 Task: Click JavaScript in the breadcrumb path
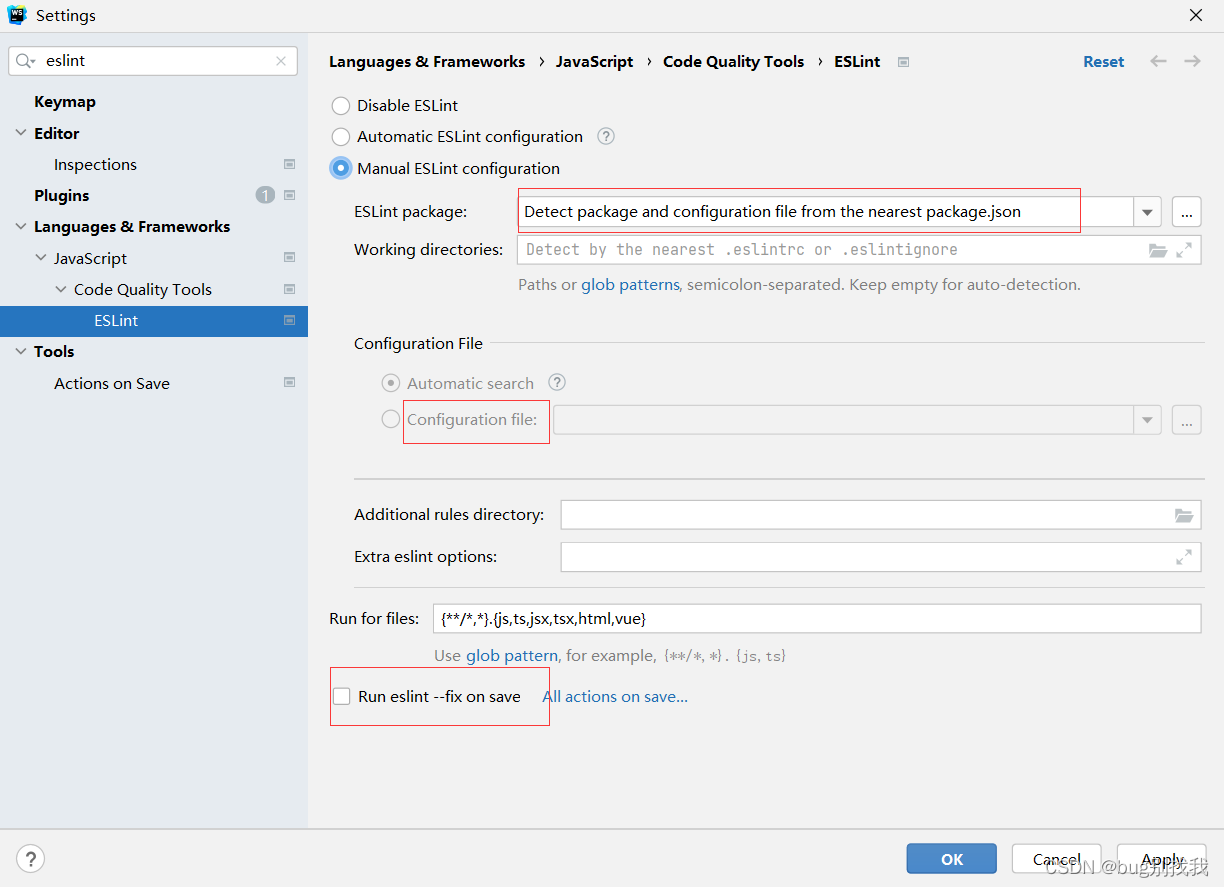tap(595, 62)
